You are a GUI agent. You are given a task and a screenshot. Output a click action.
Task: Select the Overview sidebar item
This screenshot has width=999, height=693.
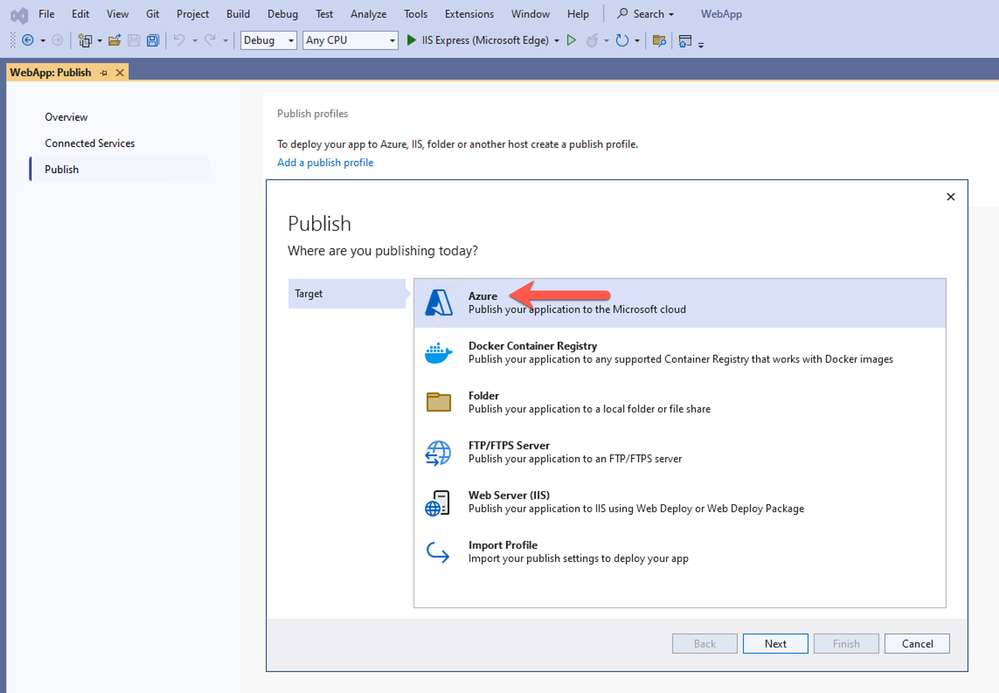[66, 117]
